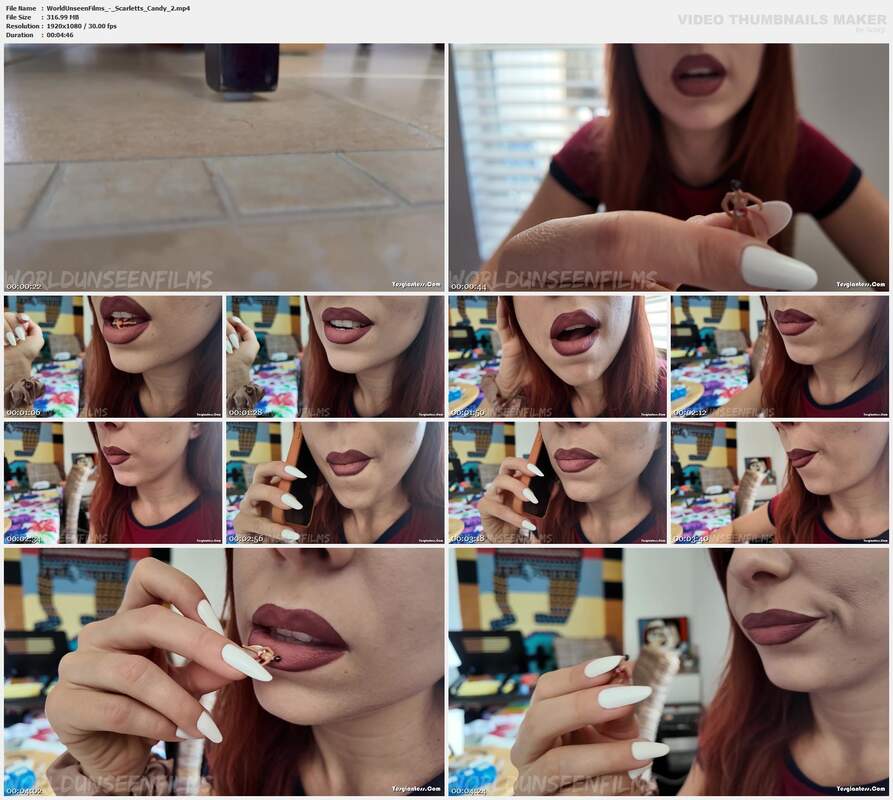This screenshot has height=800, width=893.
Task: Open the final thumbnail at 00:04:24
Action: click(669, 672)
